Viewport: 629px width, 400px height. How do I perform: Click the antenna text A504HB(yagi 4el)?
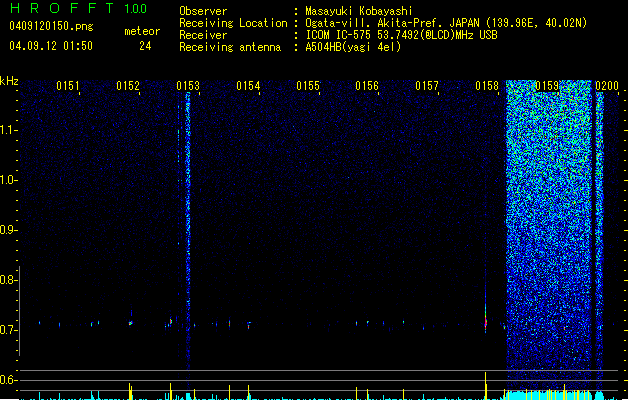point(353,47)
